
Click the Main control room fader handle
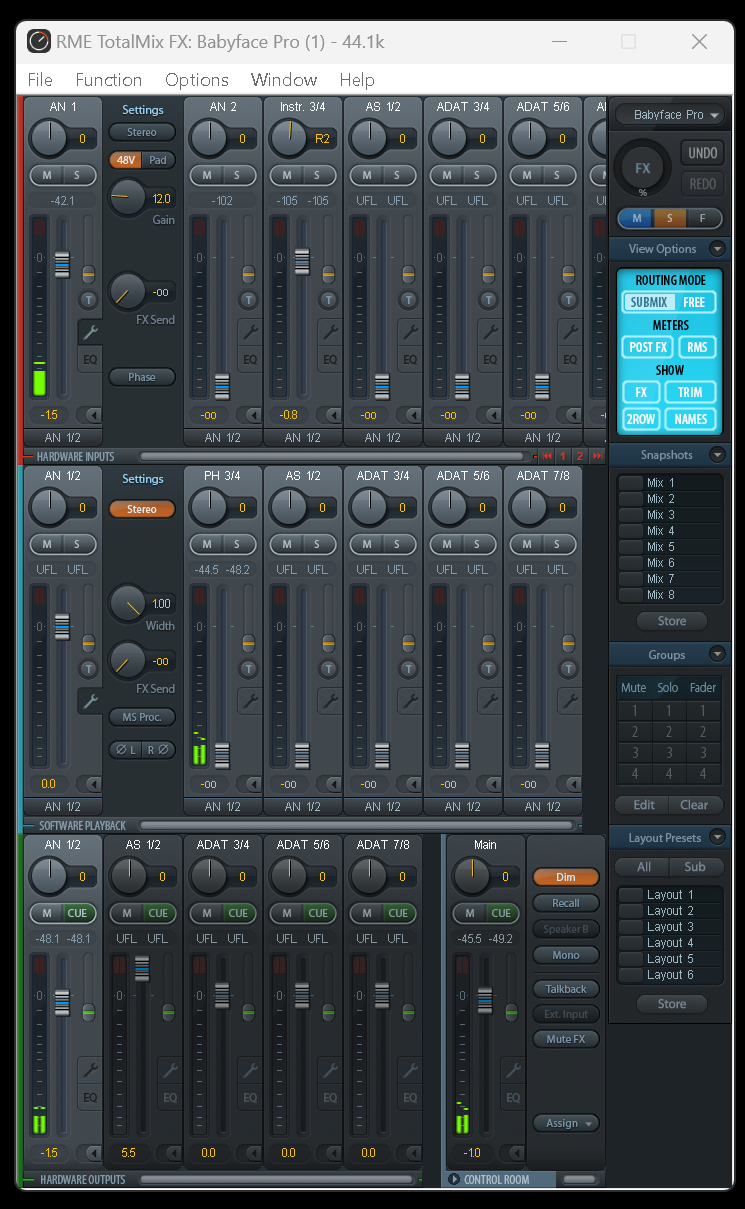tap(485, 1001)
